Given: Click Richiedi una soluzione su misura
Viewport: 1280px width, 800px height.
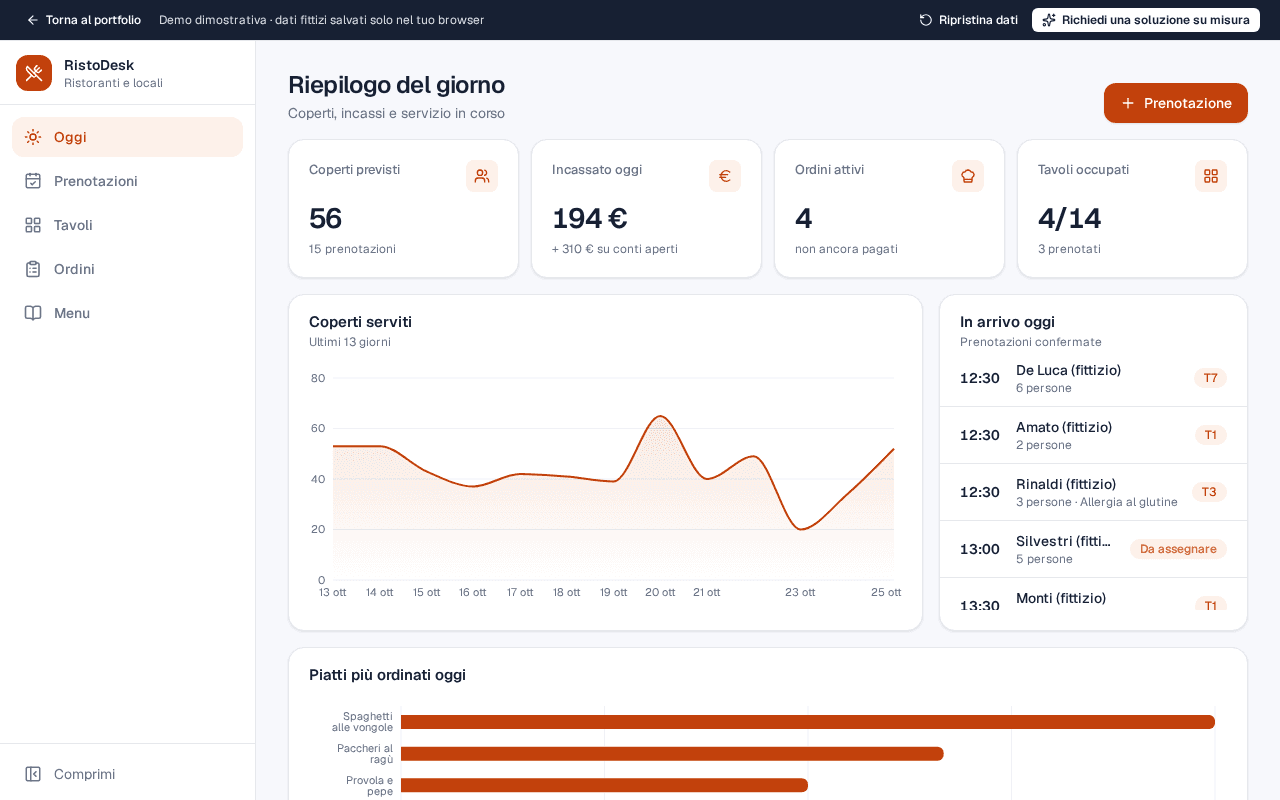Looking at the screenshot, I should tap(1146, 20).
